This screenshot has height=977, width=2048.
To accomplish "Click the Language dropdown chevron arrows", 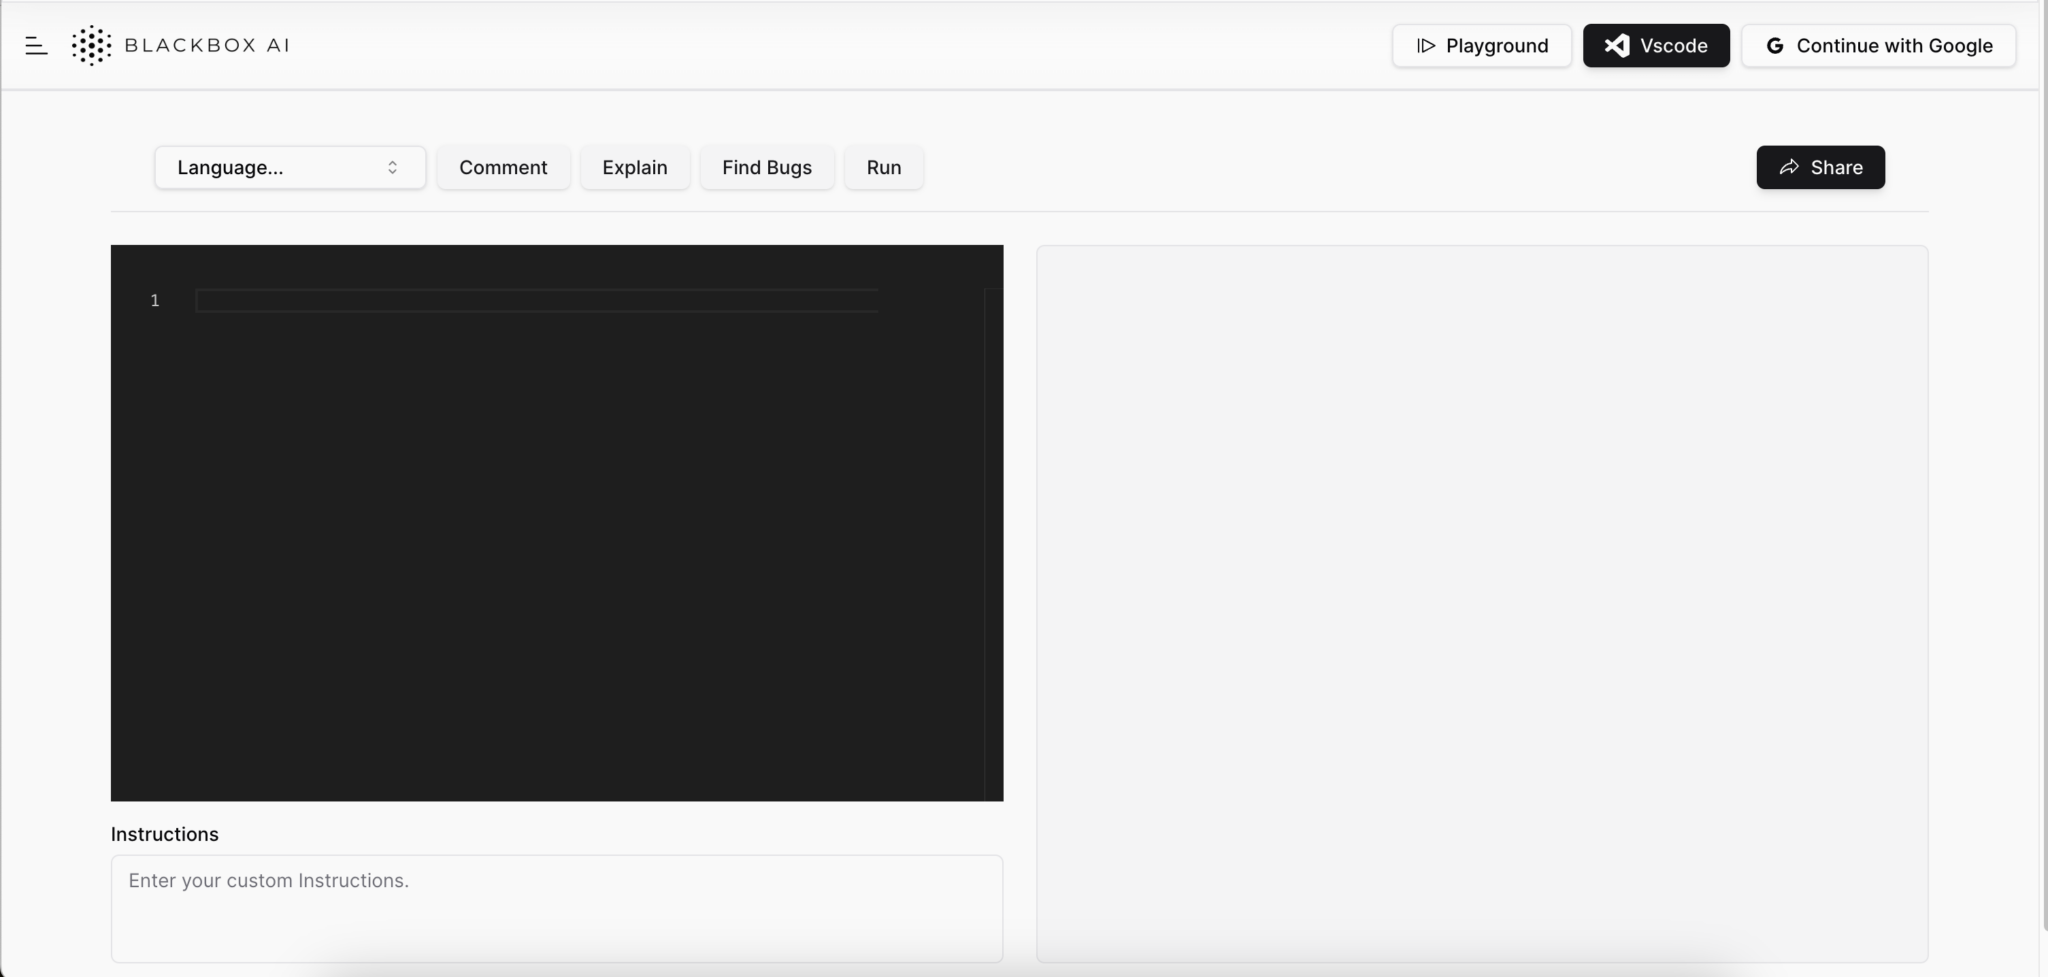I will (x=392, y=167).
